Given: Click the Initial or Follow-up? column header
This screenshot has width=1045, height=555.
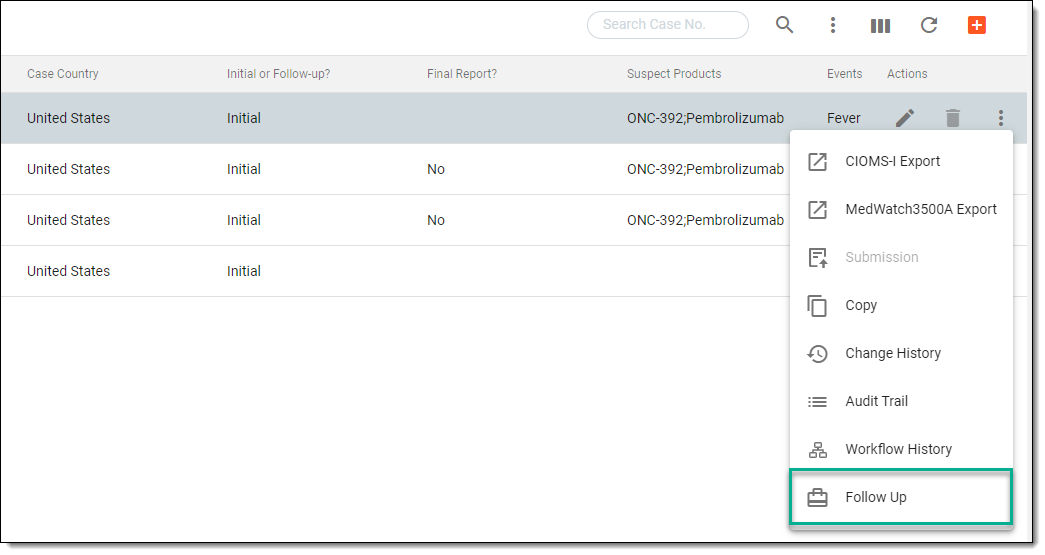Looking at the screenshot, I should pyautogui.click(x=279, y=74).
